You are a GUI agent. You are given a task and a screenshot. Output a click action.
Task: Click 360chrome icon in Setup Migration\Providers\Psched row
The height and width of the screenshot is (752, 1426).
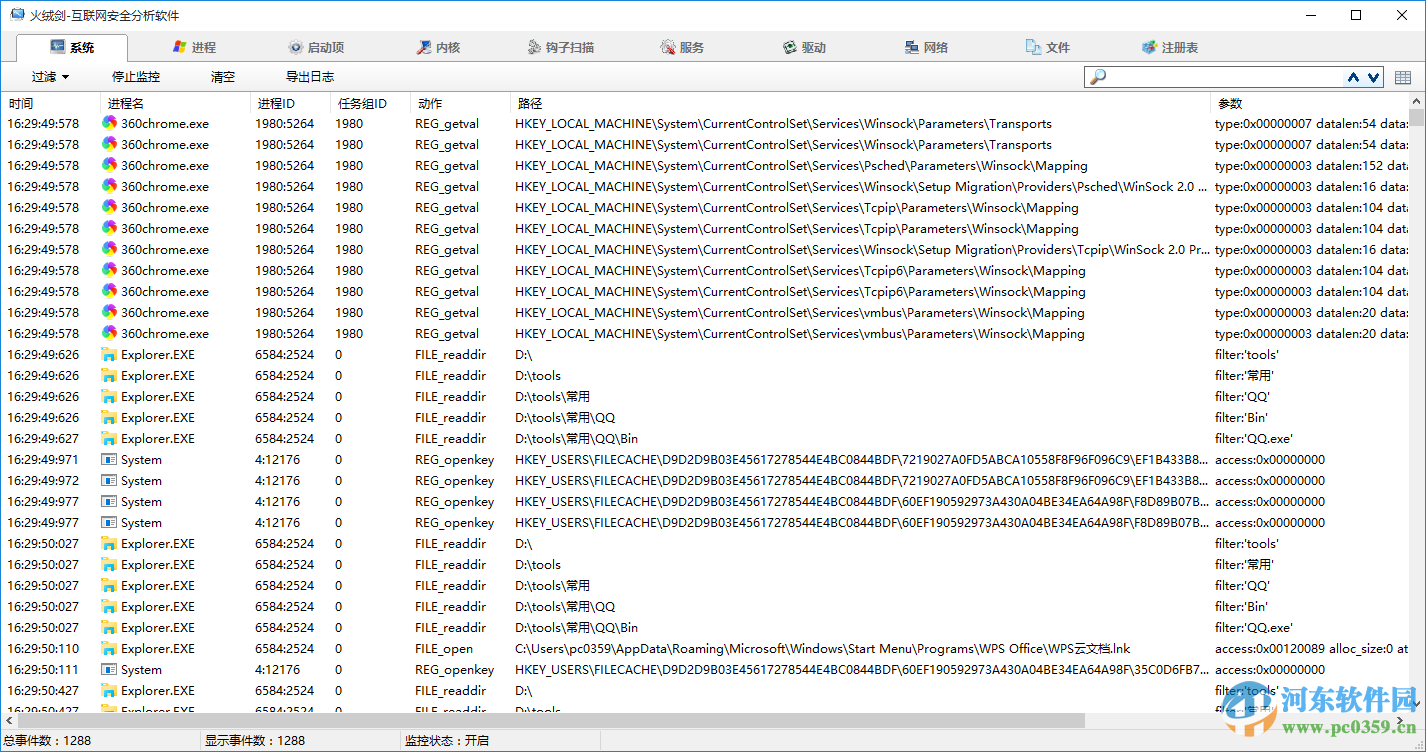point(109,186)
